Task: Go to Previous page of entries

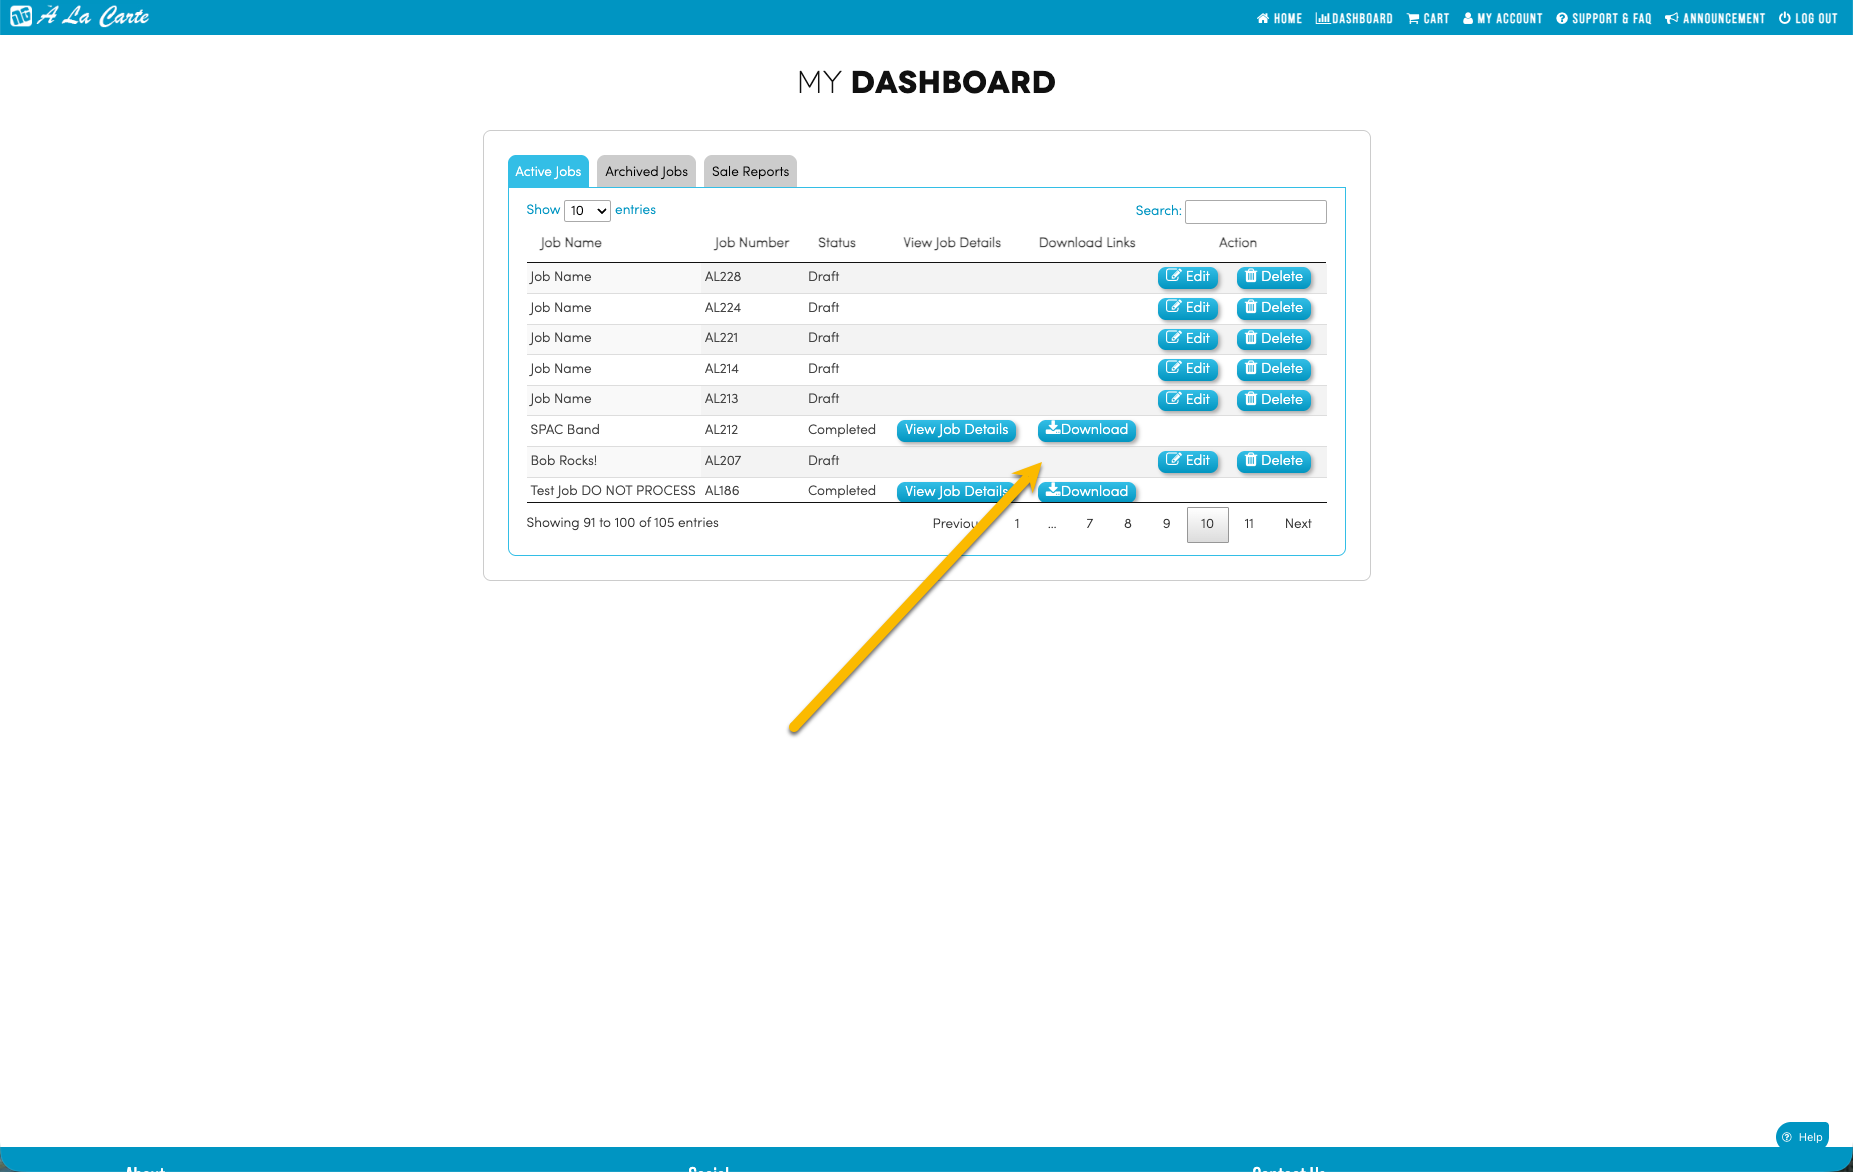Action: [958, 524]
